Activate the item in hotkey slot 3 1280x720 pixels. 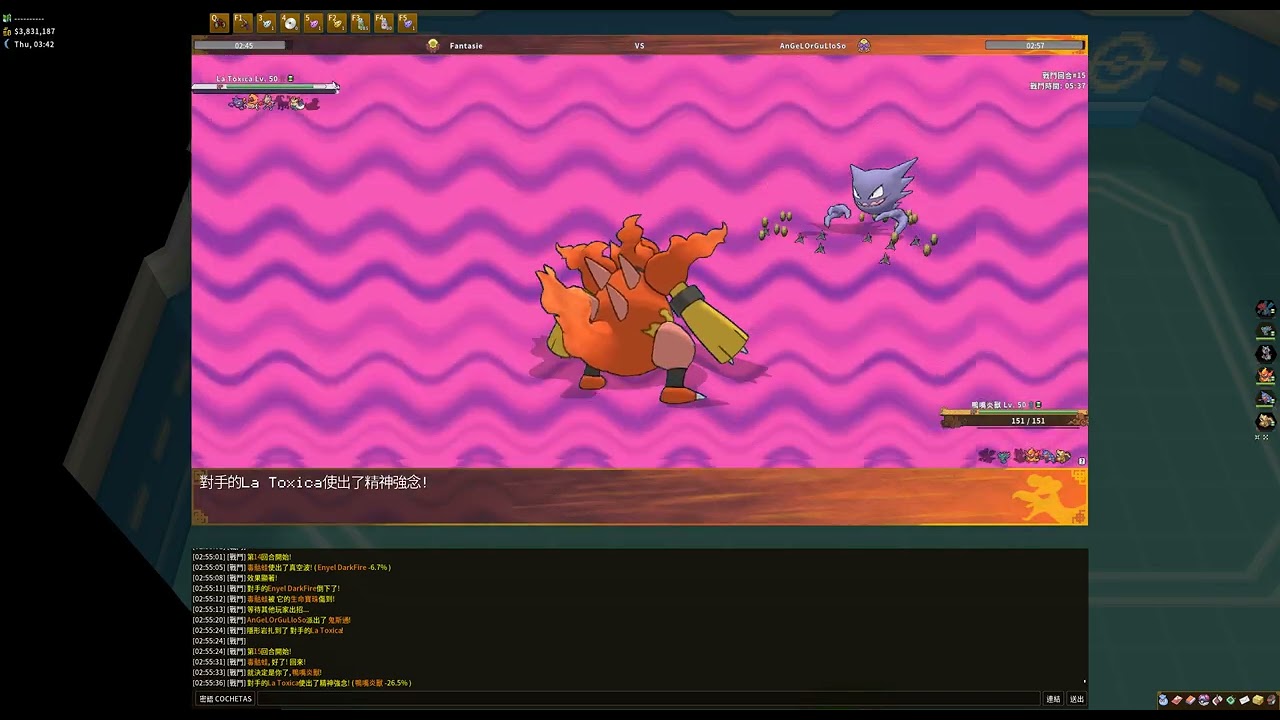pos(266,22)
